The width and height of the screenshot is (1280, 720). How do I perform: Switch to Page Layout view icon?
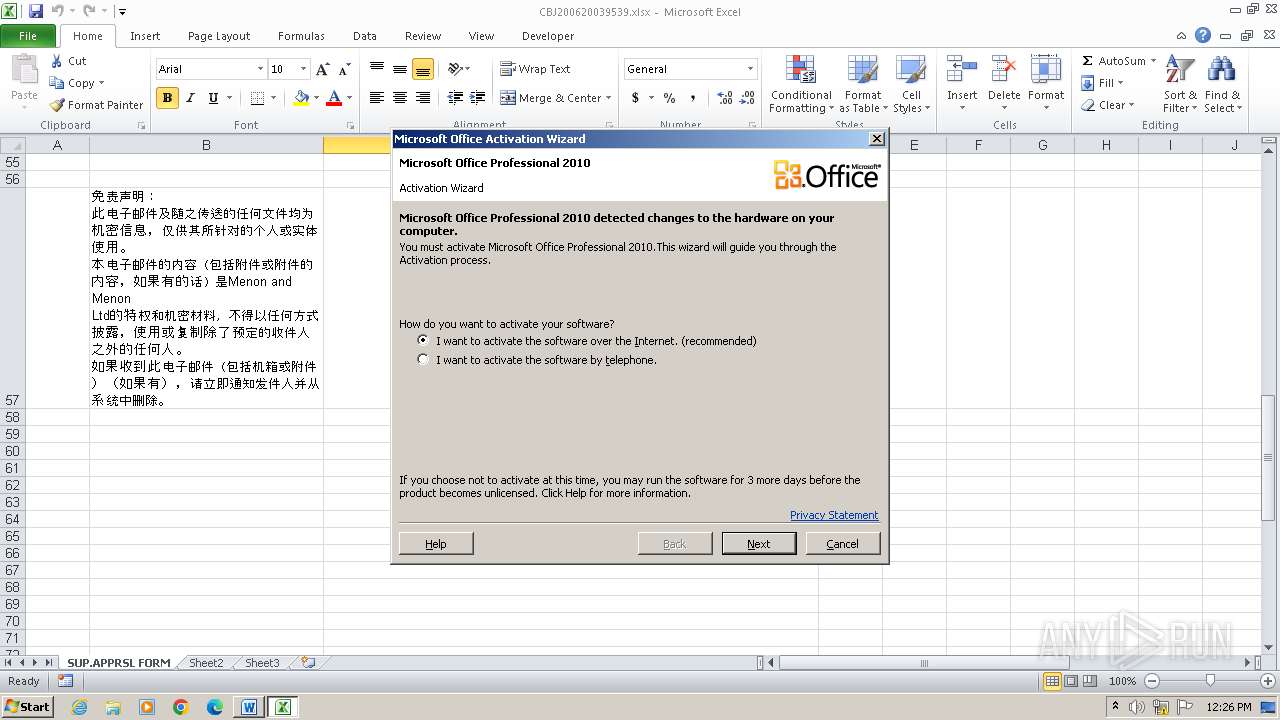coord(1071,681)
